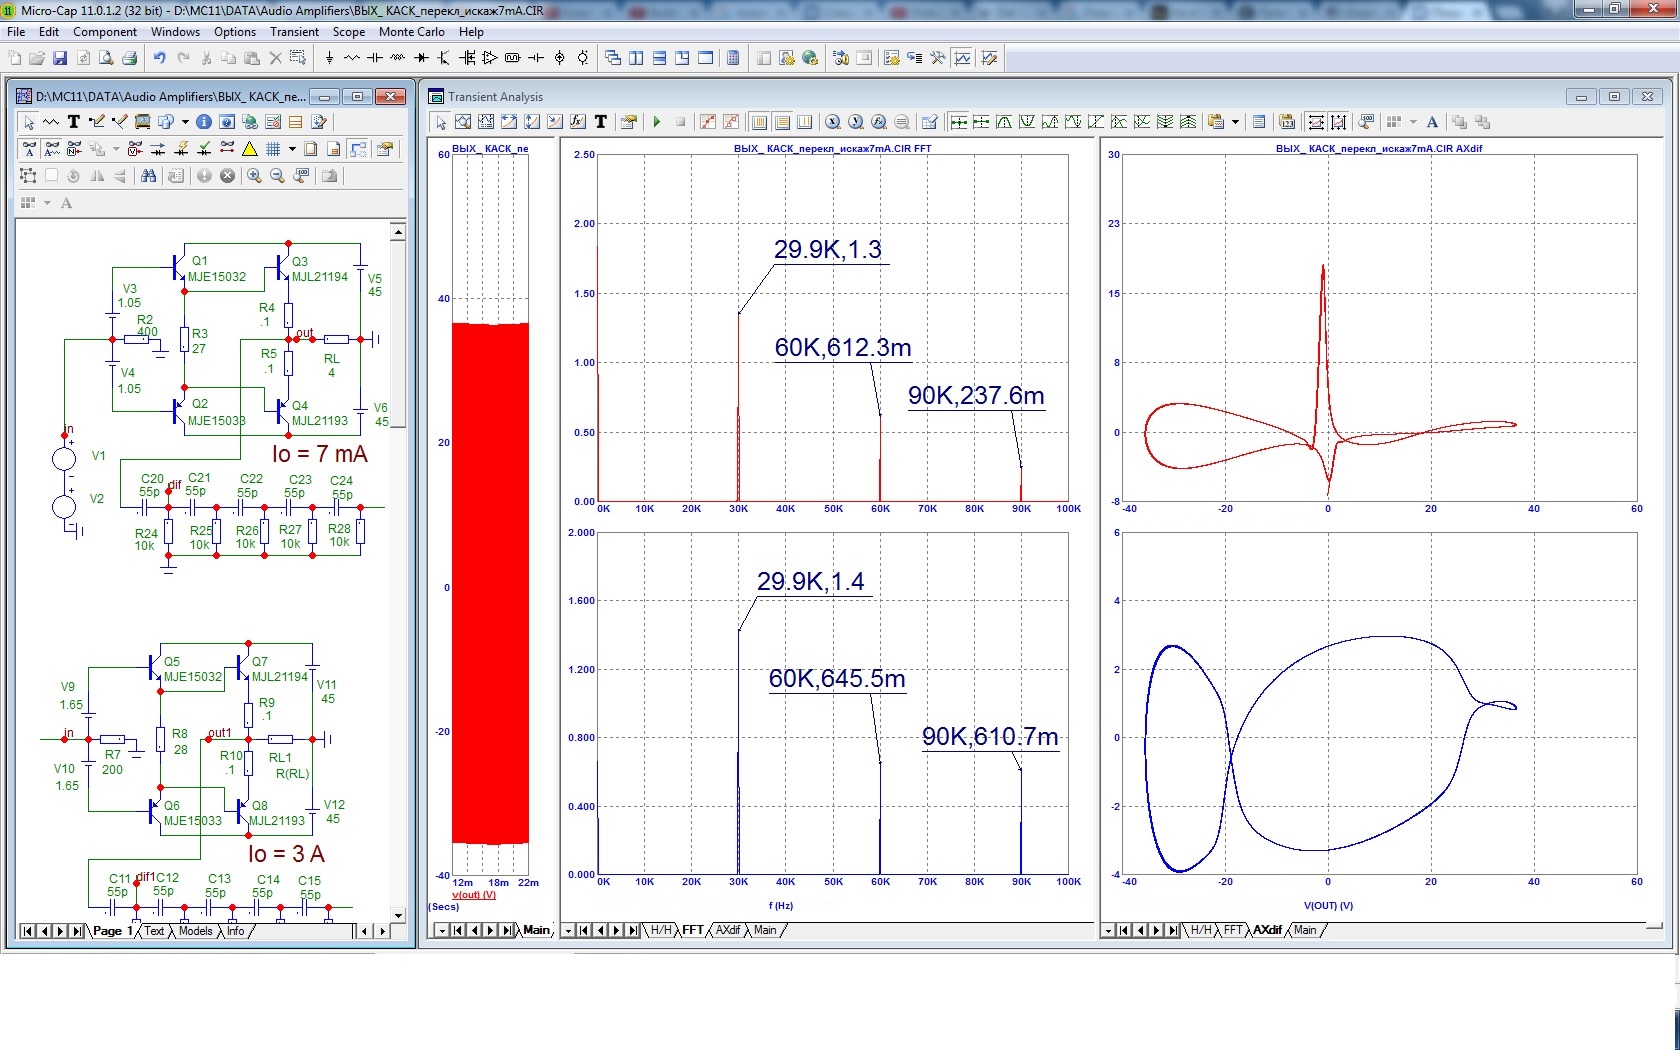Open the Options menu
This screenshot has width=1680, height=1050.
(235, 32)
